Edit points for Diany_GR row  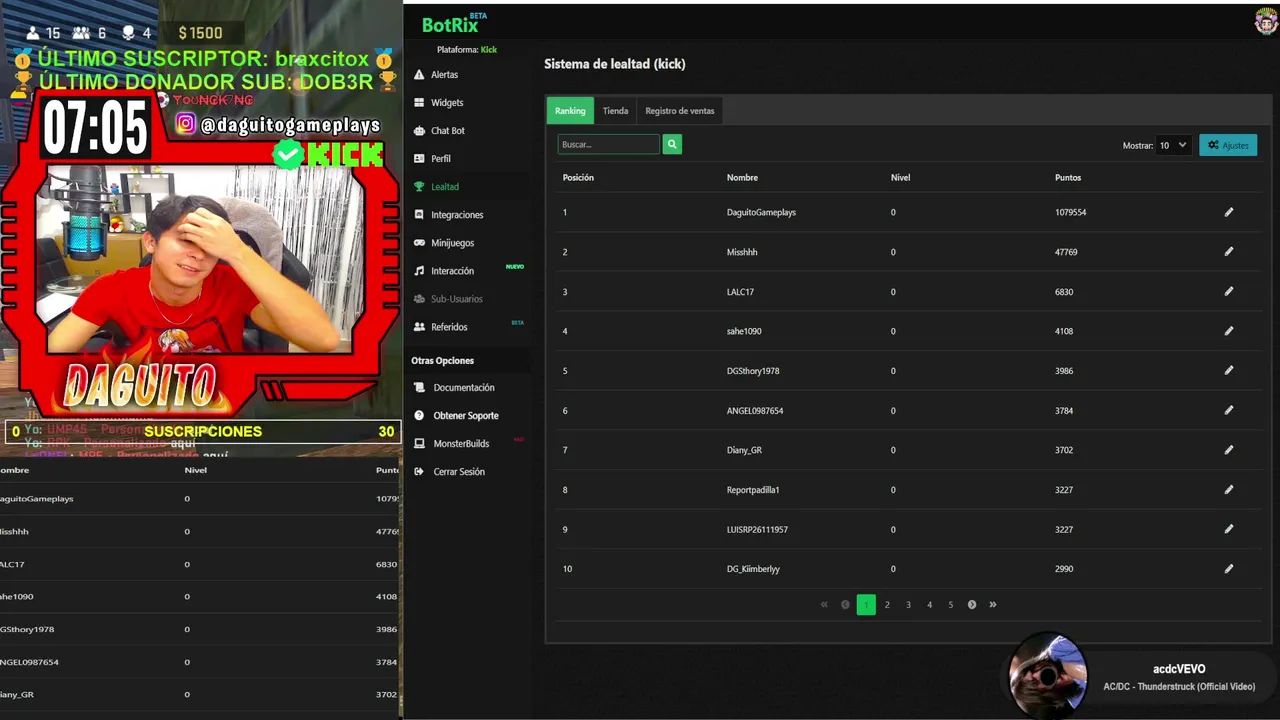1229,450
